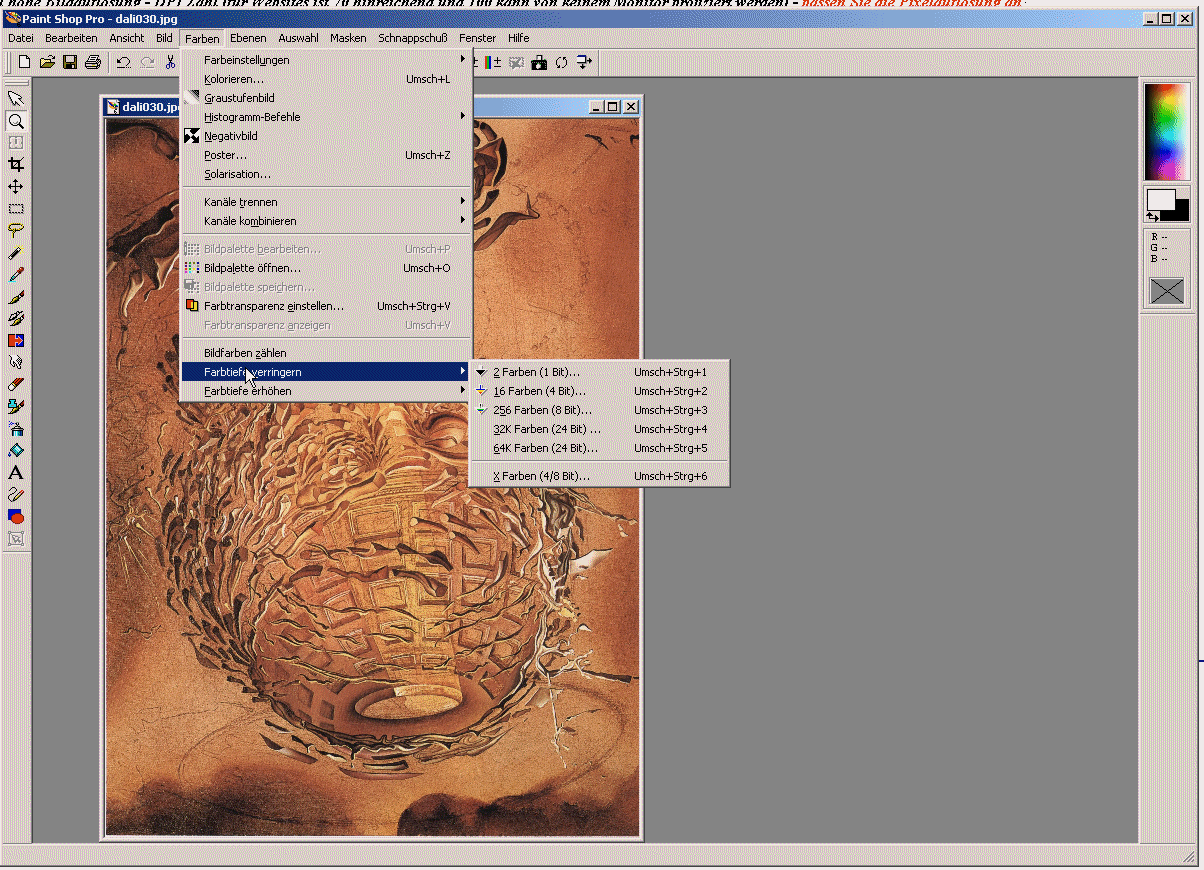Select the Magic Wand tool
The height and width of the screenshot is (870, 1204).
[16, 253]
